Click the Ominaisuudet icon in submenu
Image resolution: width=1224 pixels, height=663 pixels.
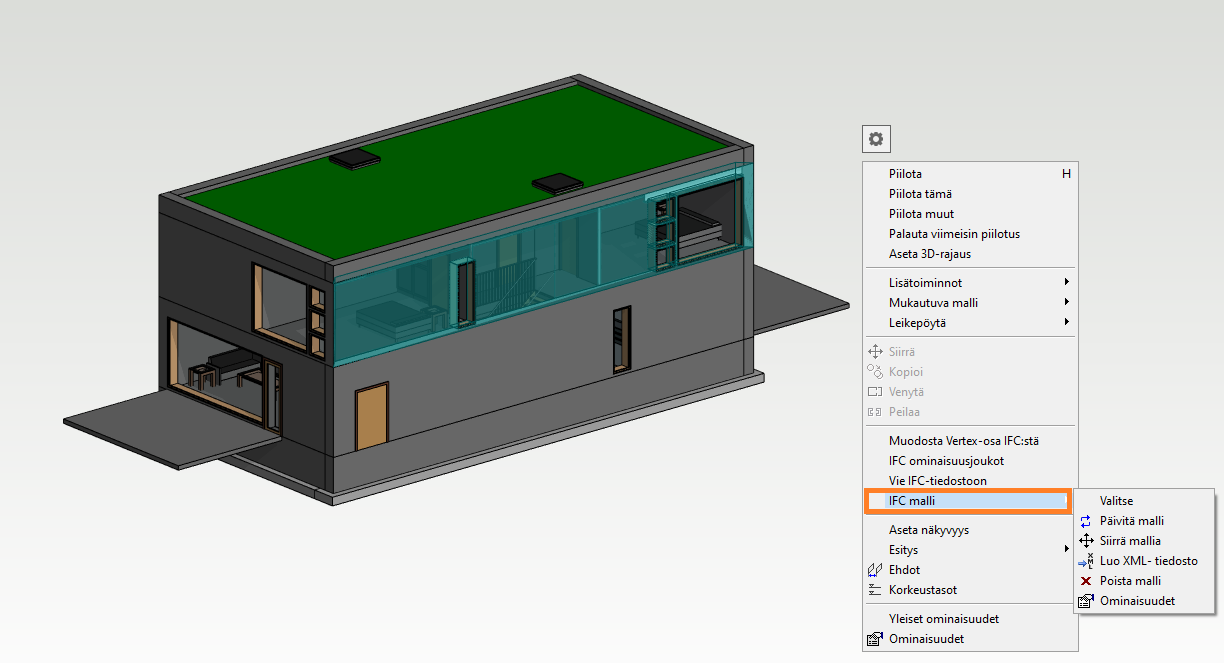[1086, 601]
